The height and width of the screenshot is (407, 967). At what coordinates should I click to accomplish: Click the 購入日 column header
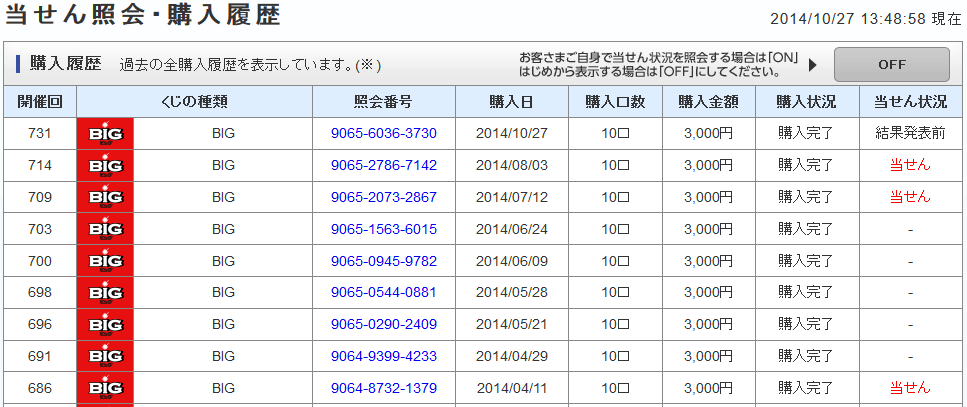tap(512, 102)
